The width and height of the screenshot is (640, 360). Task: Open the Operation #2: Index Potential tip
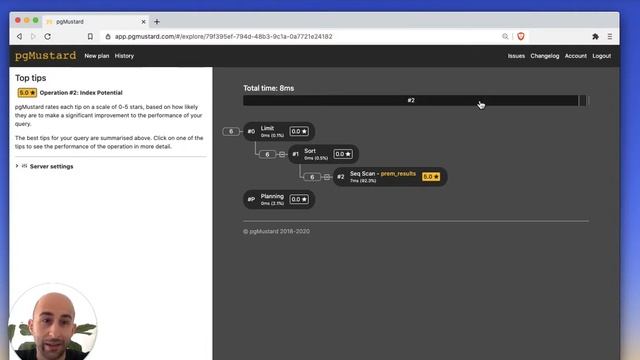tap(81, 93)
